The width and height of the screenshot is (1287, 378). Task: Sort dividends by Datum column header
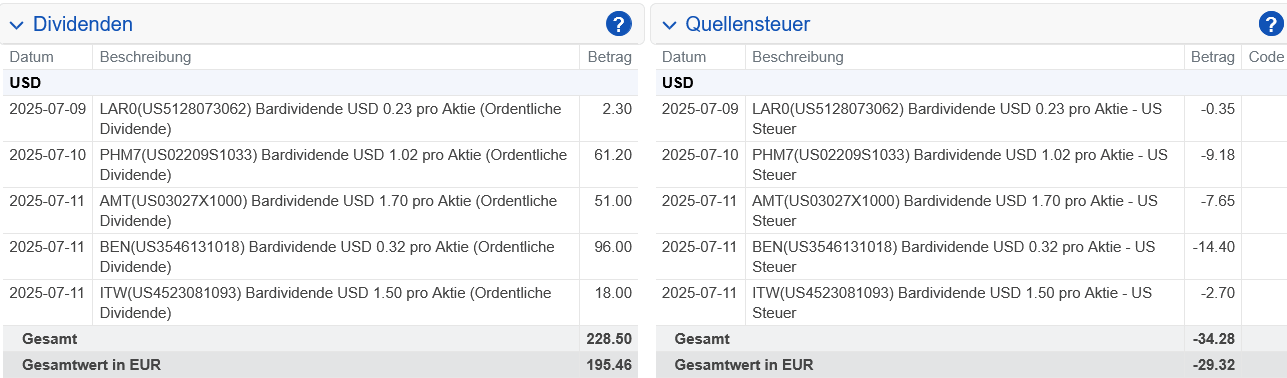click(x=31, y=57)
